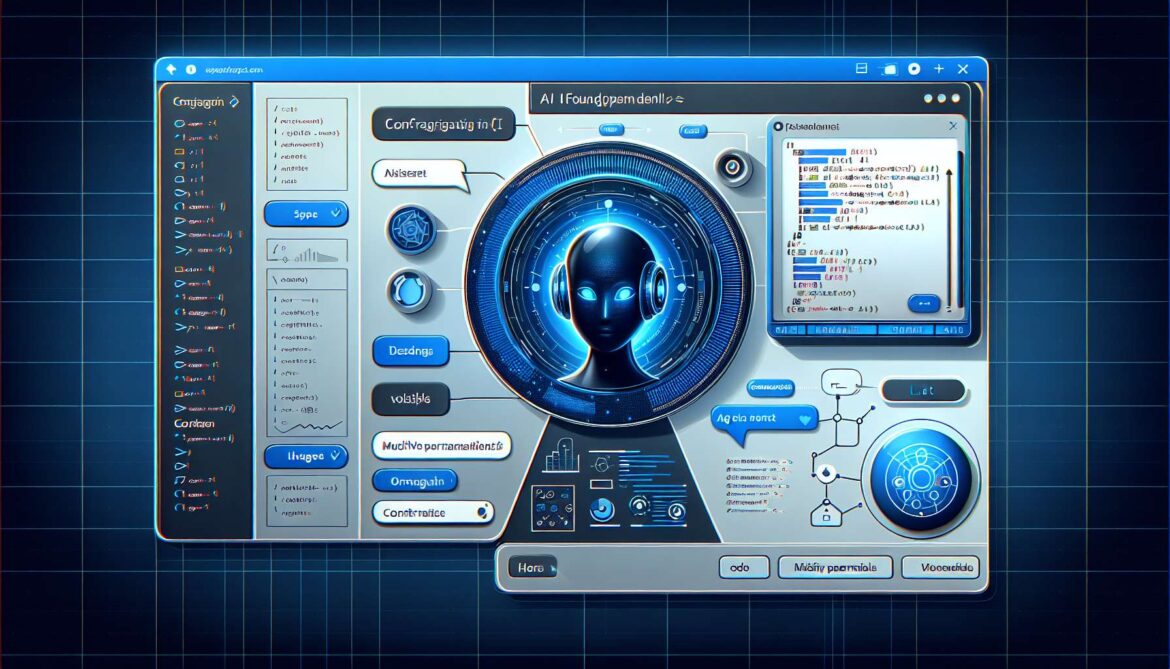This screenshot has width=1170, height=669.
Task: Click the back arrow icon in title bar
Action: (171, 69)
